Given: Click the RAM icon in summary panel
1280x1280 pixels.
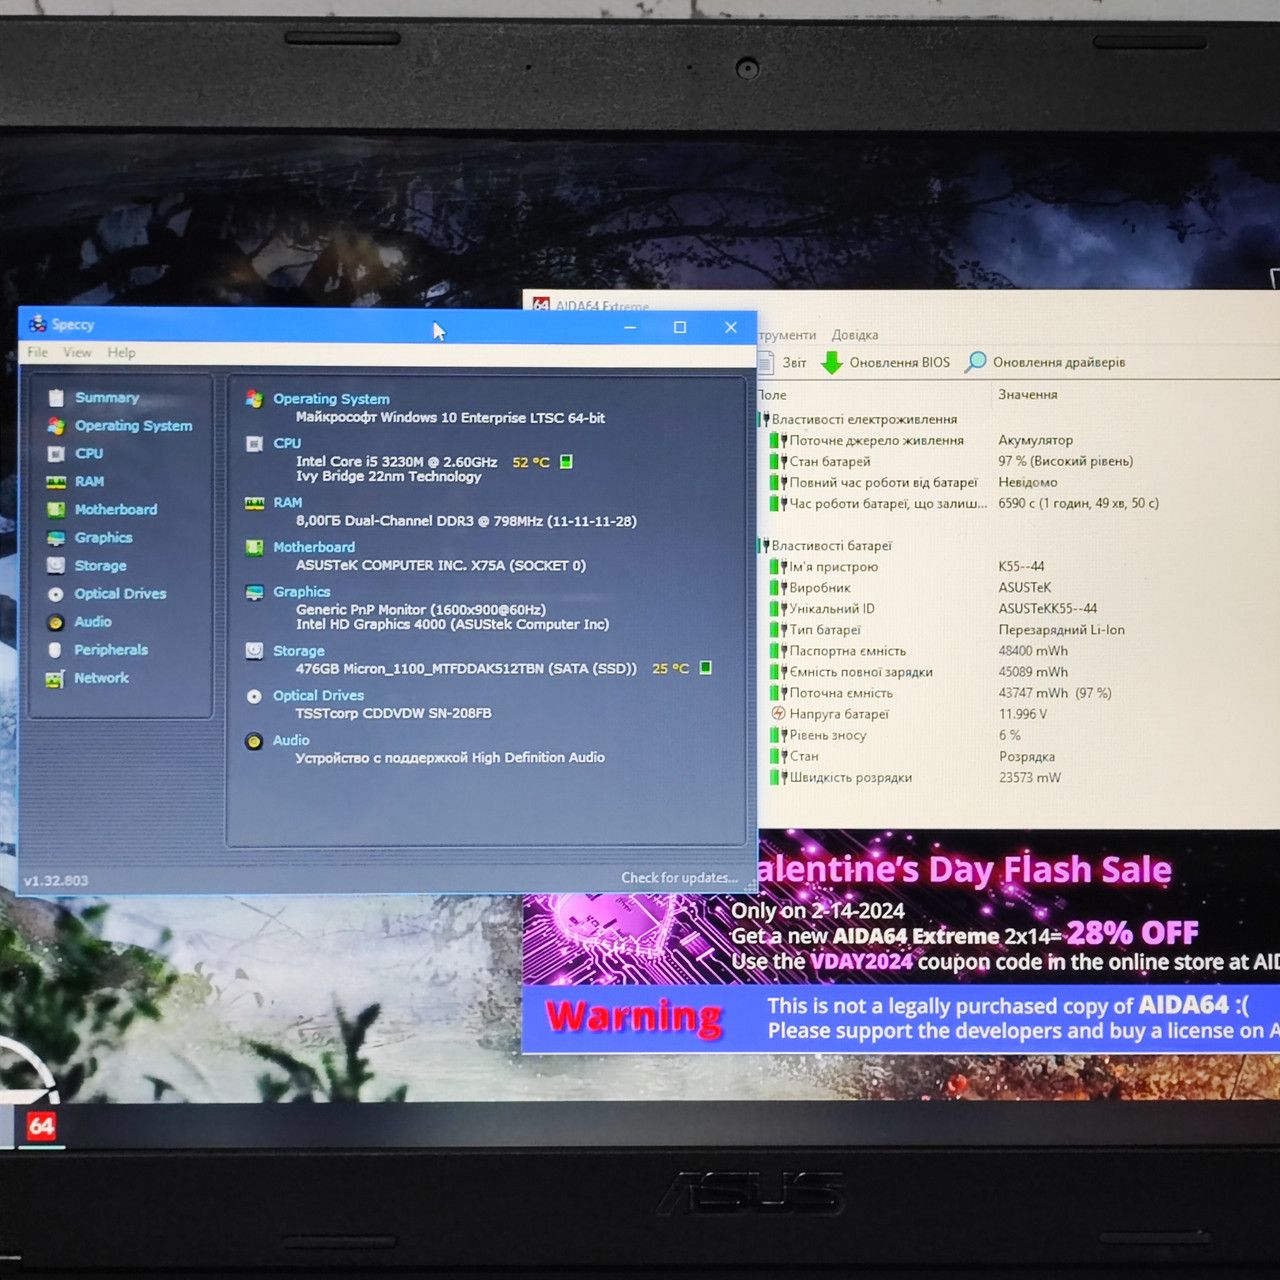Looking at the screenshot, I should (254, 503).
